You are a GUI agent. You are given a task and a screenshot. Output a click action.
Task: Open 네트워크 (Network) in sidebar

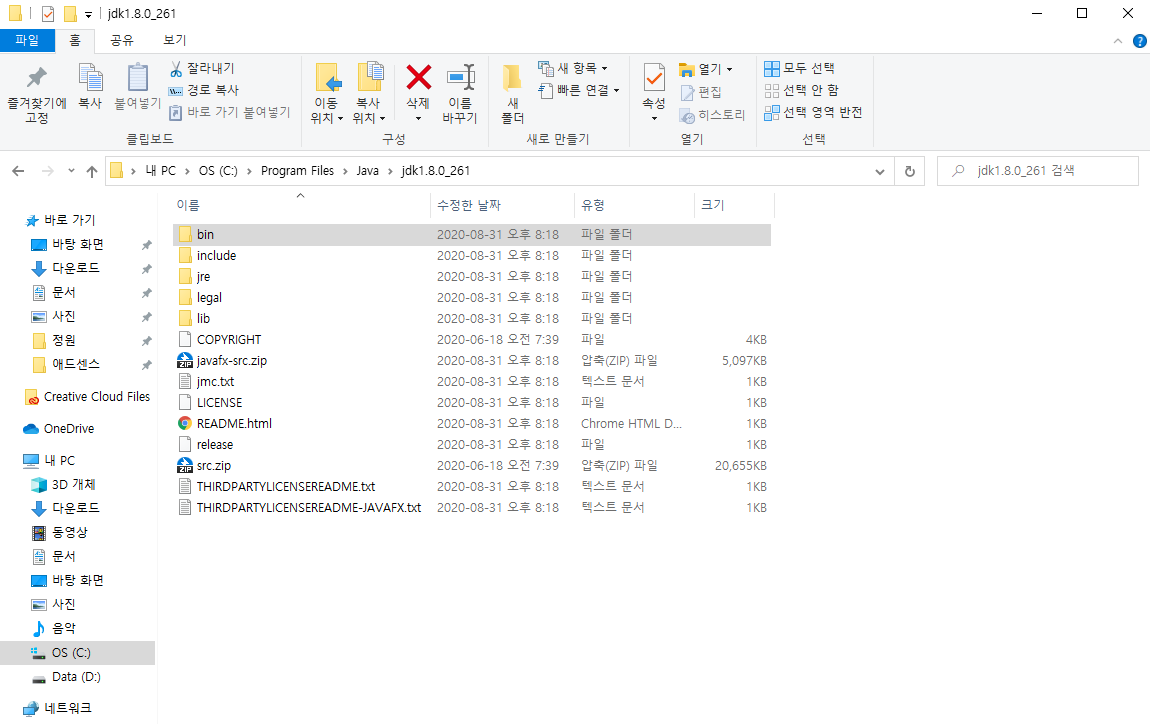point(57,709)
